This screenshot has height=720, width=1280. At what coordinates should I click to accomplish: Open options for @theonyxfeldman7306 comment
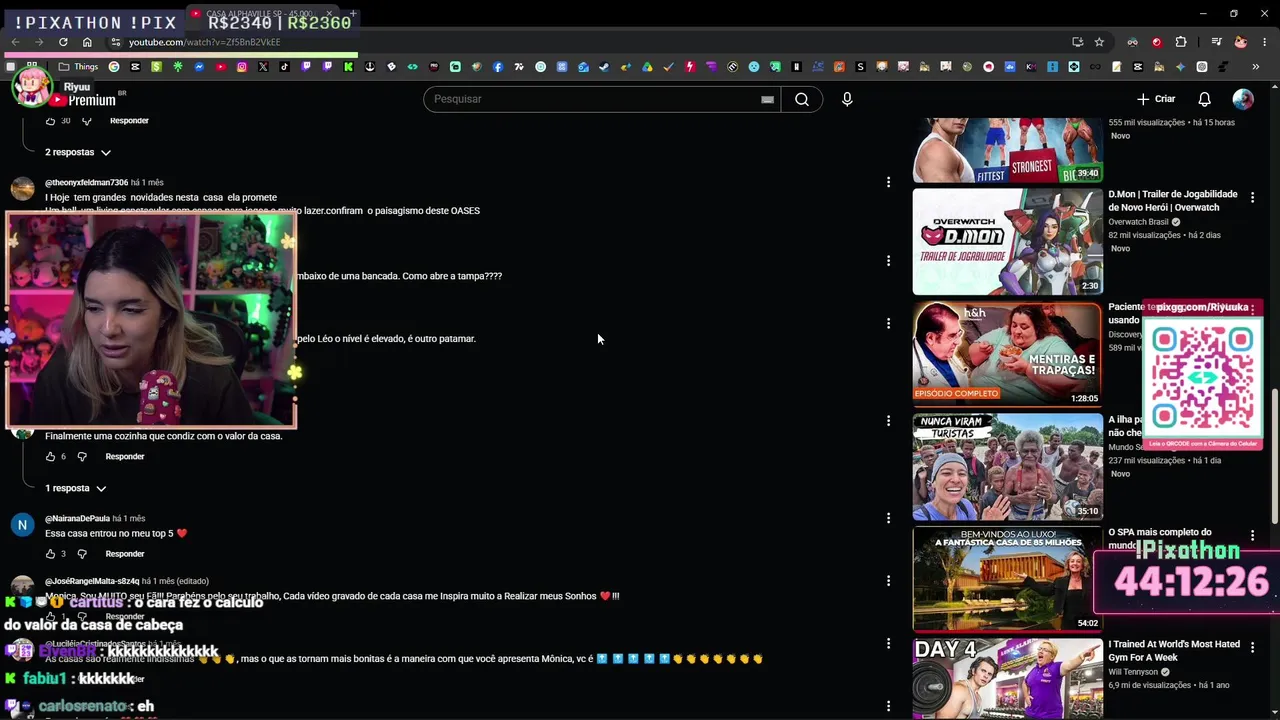[x=888, y=182]
